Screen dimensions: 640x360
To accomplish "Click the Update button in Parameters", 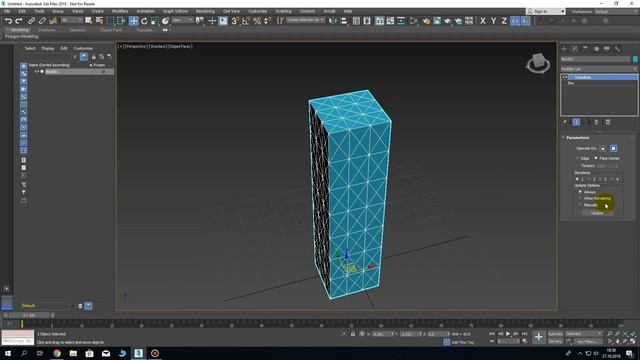I will point(597,213).
